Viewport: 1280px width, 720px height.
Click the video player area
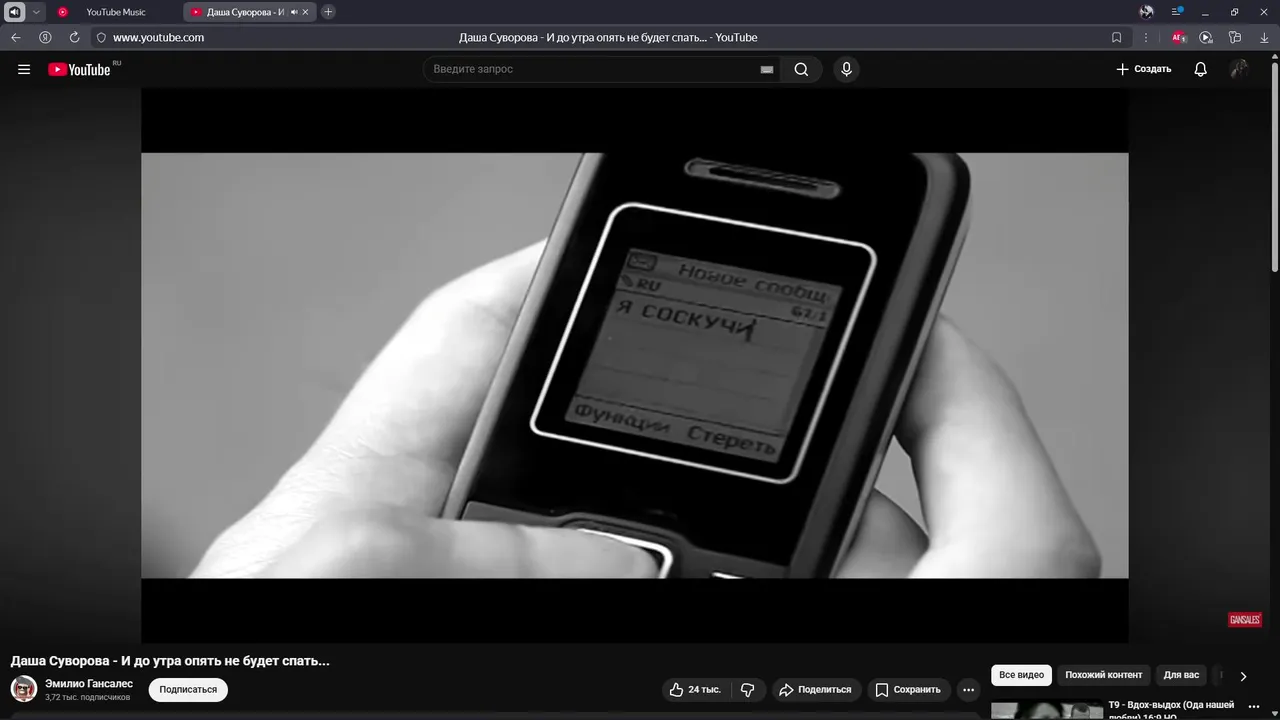(x=634, y=365)
